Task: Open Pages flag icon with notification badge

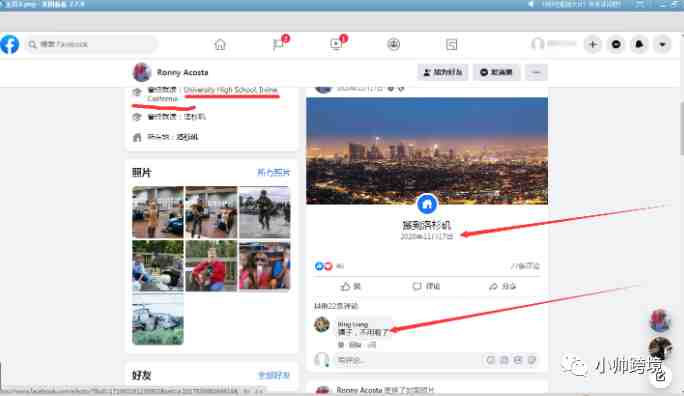Action: tap(279, 44)
